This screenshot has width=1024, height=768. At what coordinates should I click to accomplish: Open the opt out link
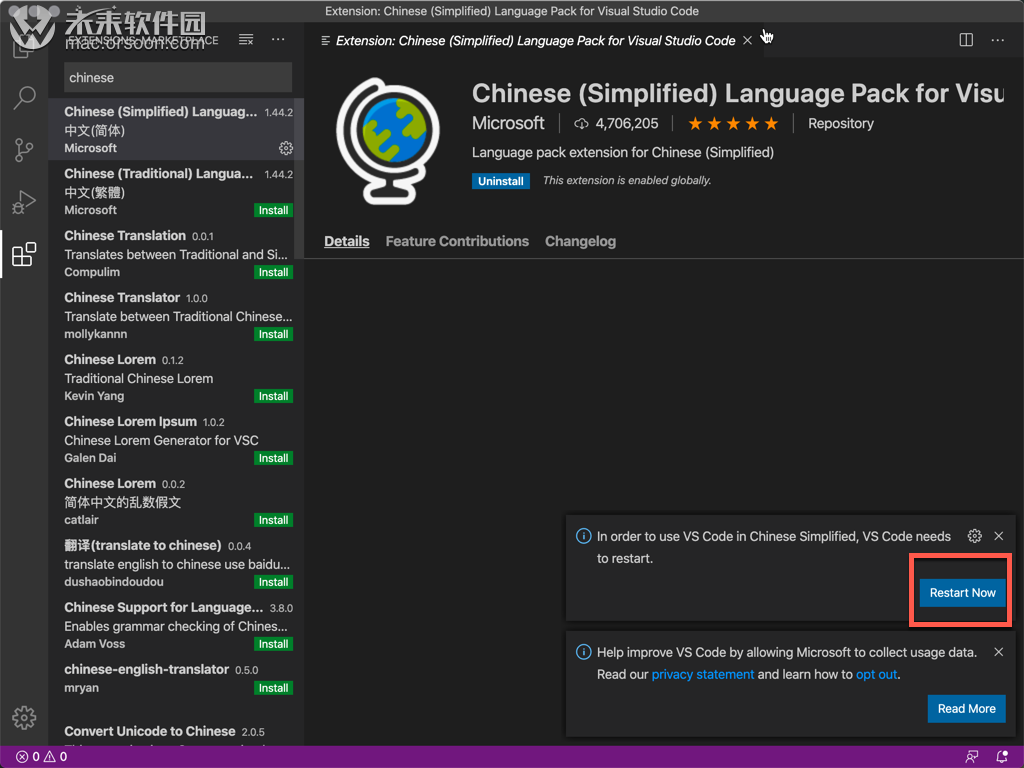coord(876,675)
